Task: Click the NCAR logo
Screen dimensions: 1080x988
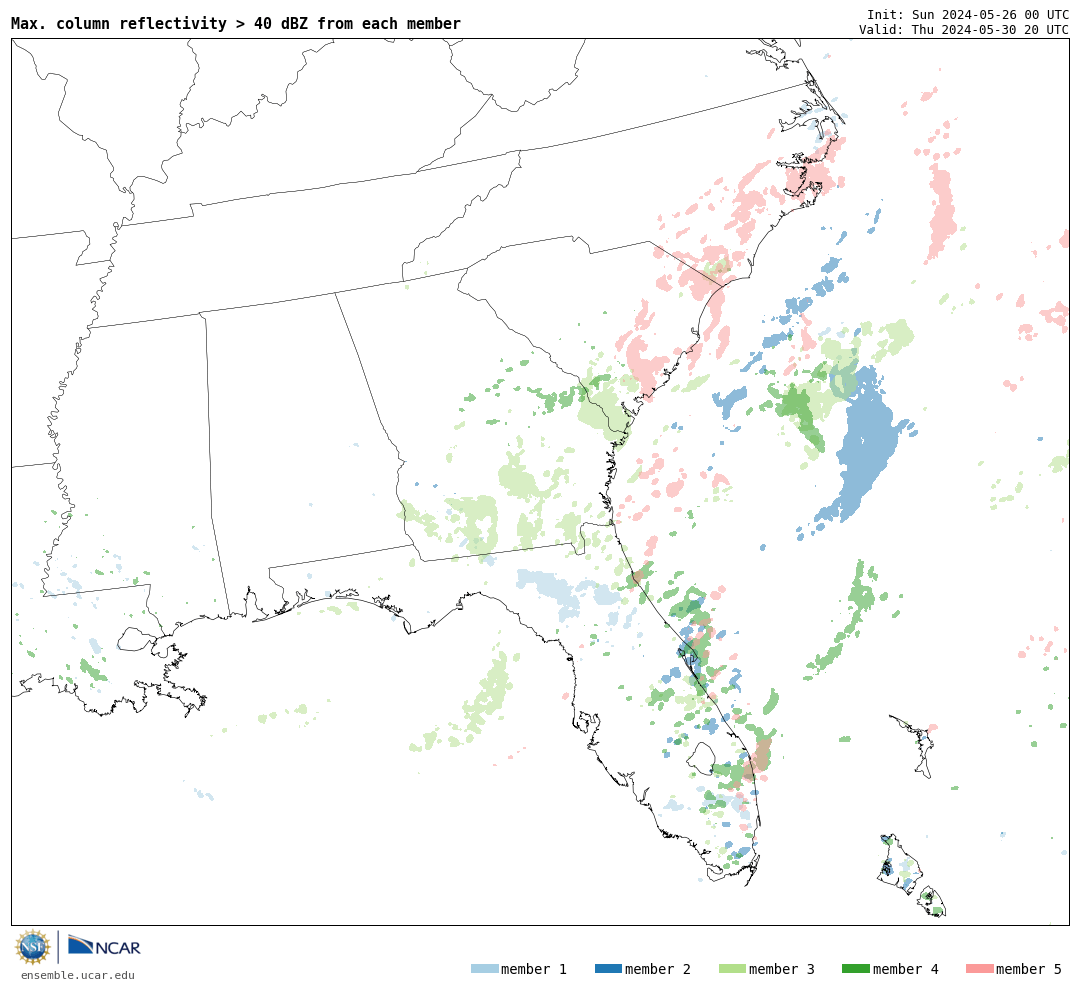Action: tap(104, 946)
